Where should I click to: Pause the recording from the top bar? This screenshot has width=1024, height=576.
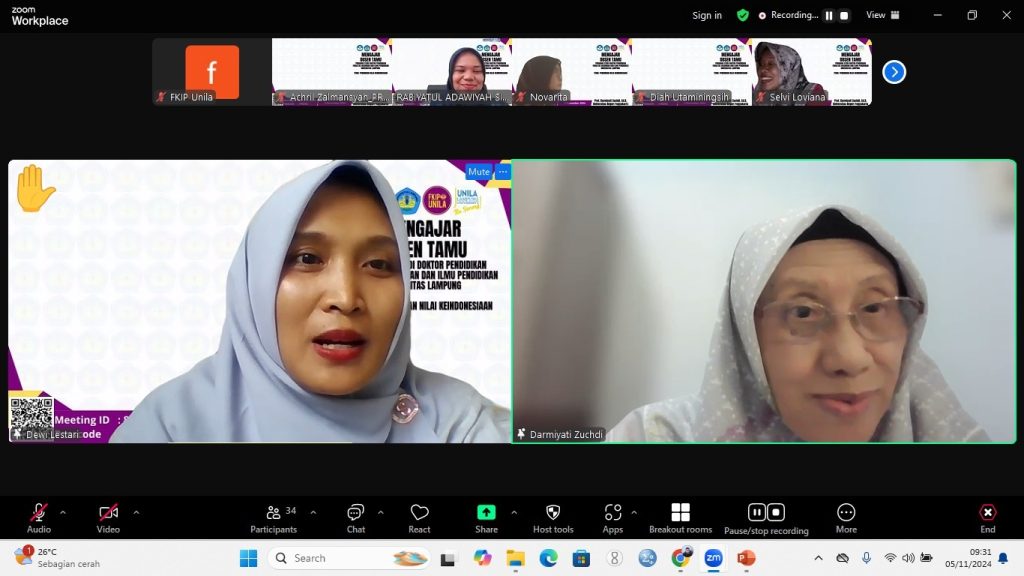828,15
